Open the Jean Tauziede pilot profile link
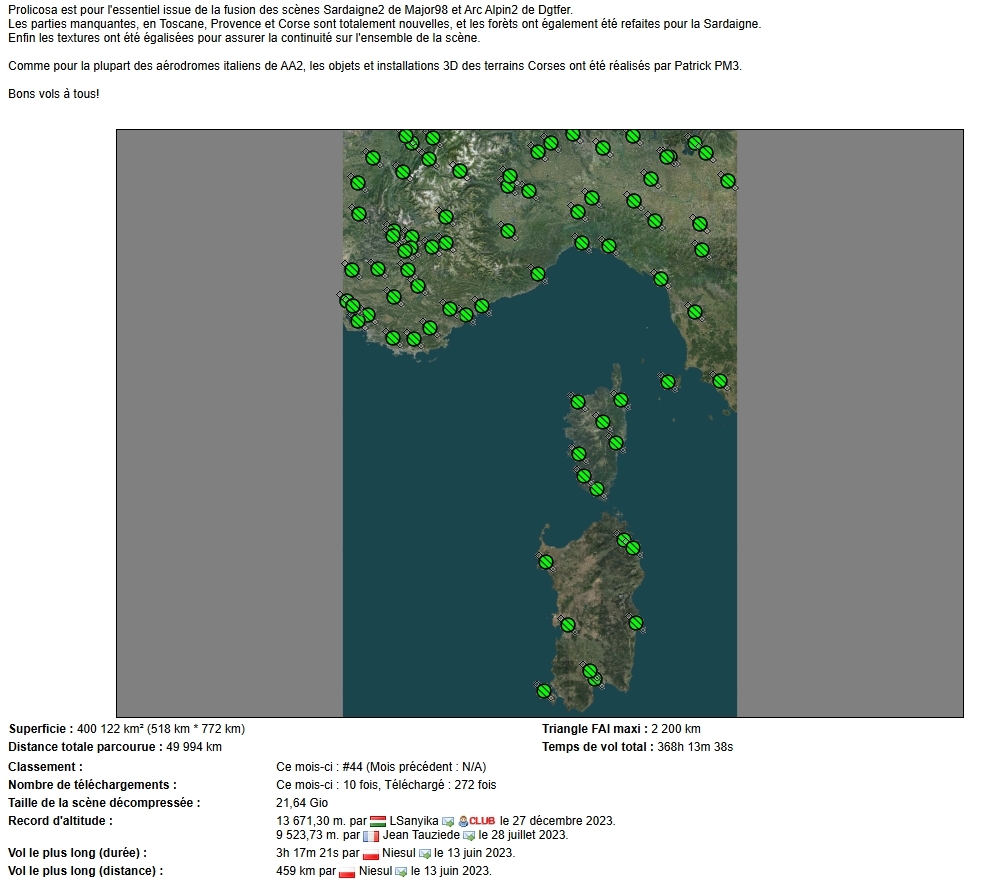Screen dimensions: 986x882 pyautogui.click(x=421, y=835)
